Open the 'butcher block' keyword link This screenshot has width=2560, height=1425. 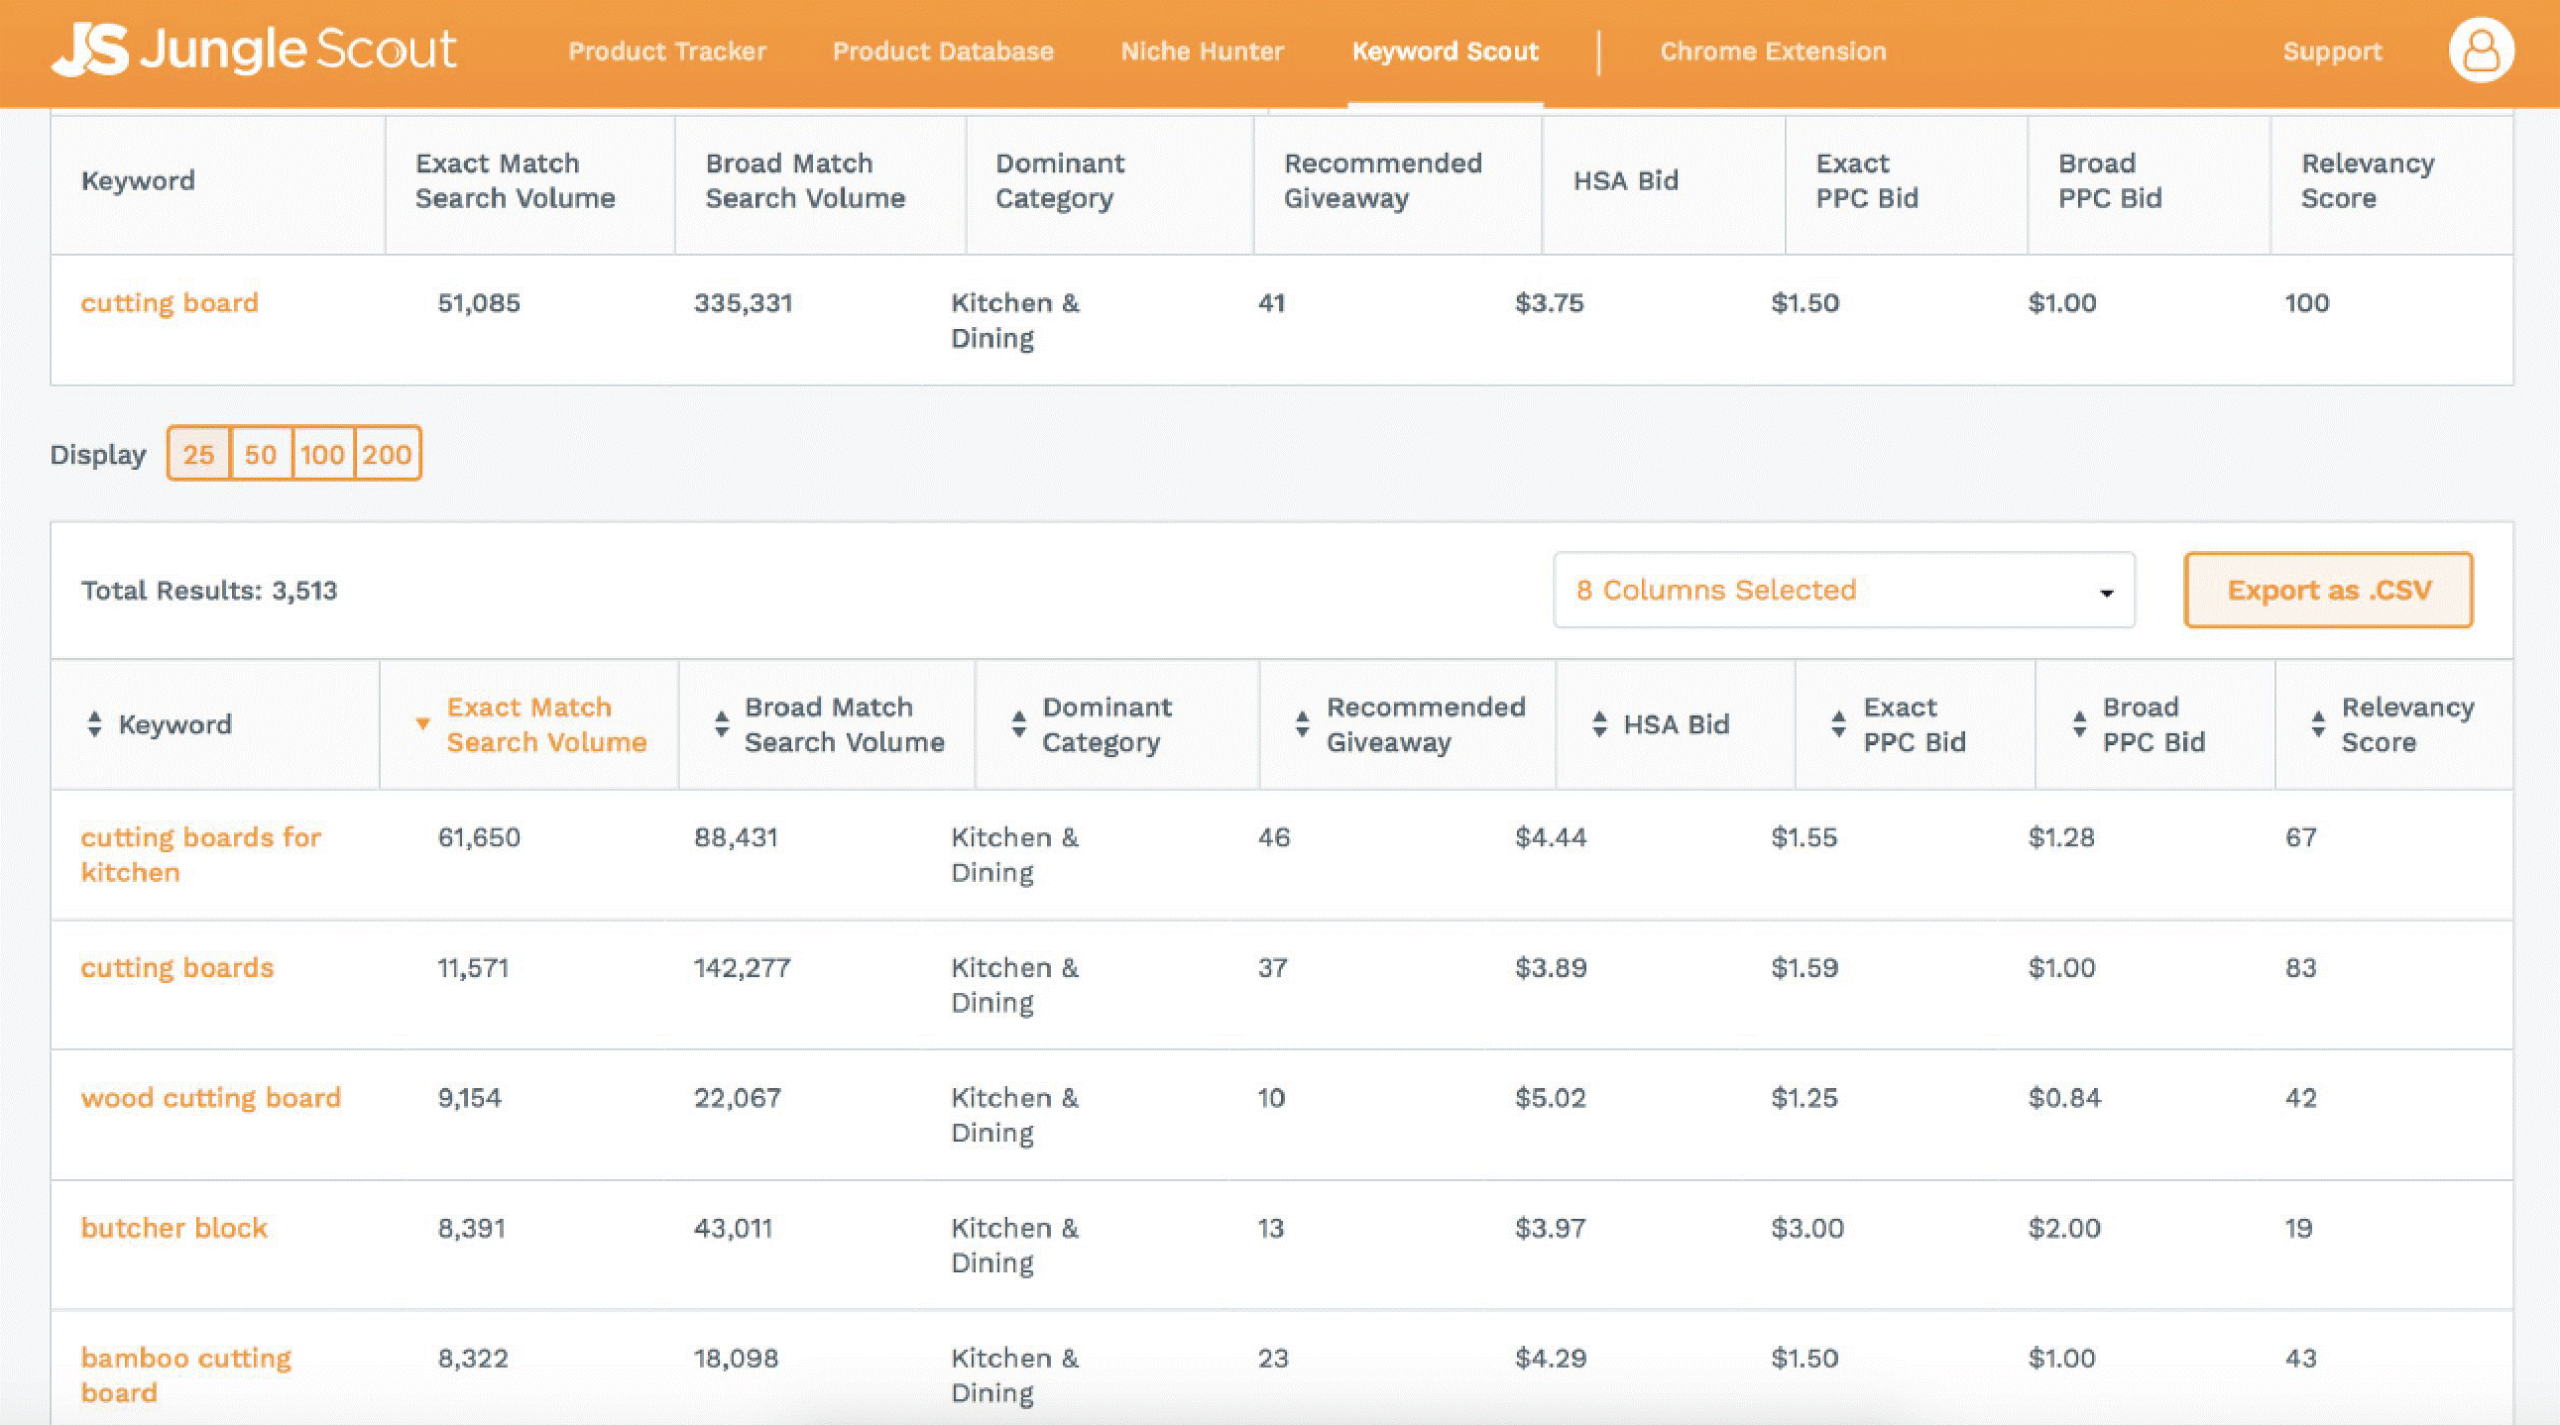pos(174,1228)
